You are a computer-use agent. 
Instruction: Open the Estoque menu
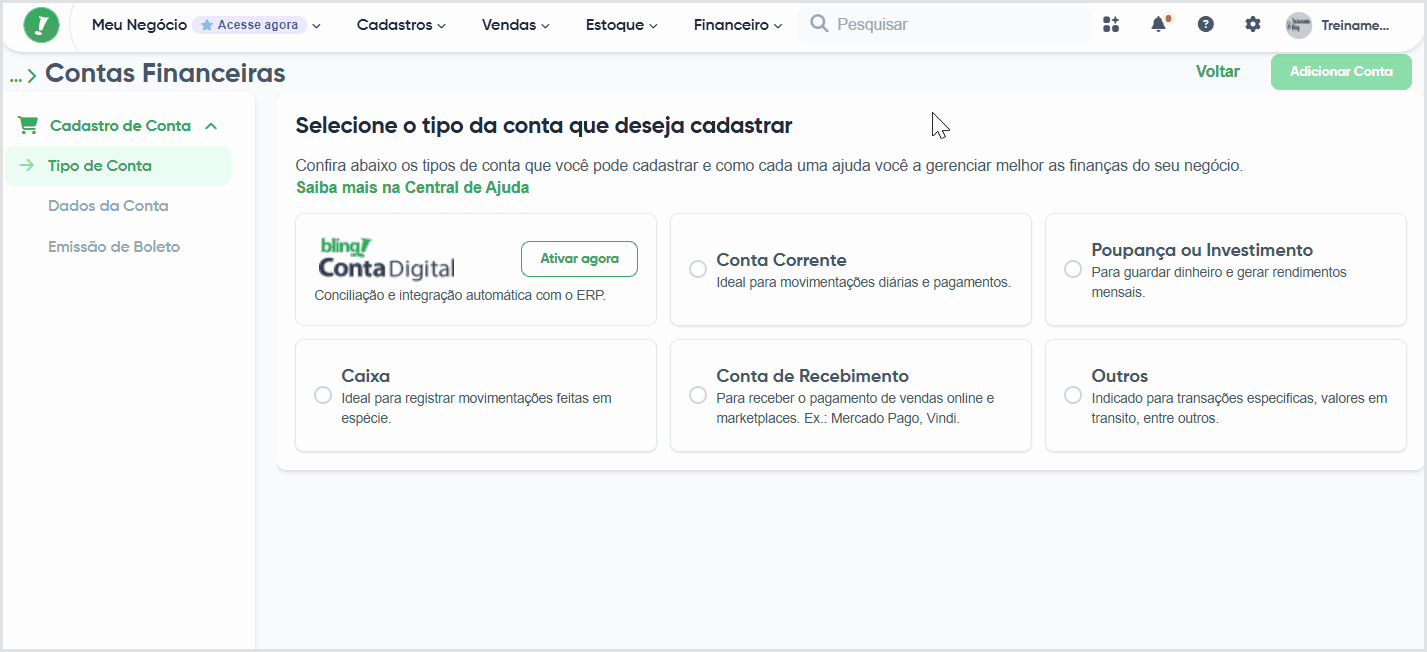(x=622, y=25)
